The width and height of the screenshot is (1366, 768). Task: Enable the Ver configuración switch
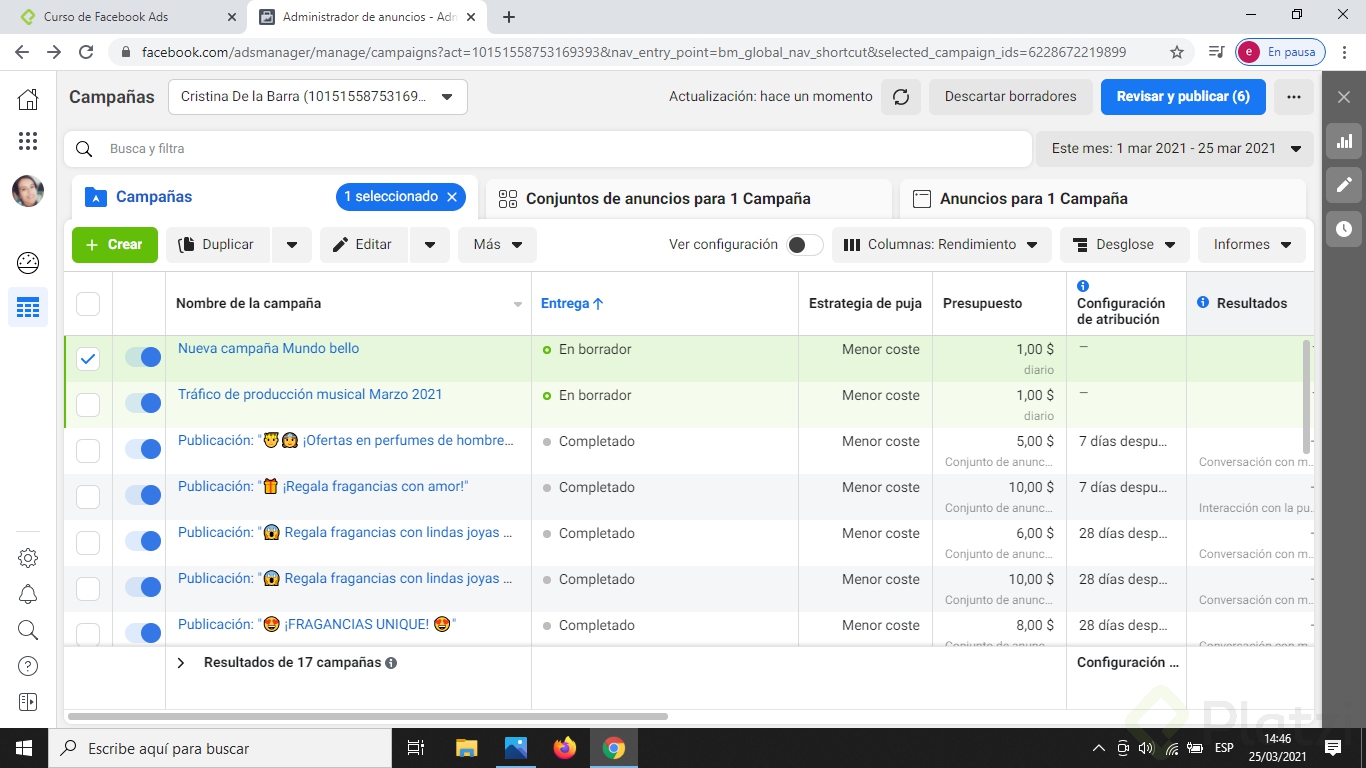805,245
